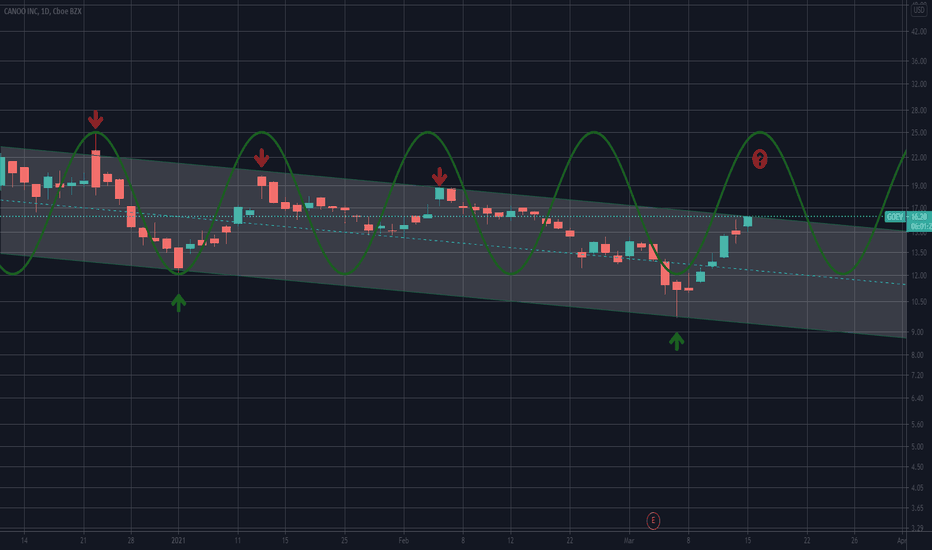This screenshot has width=932, height=550.
Task: Open the earnings E marker
Action: (x=653, y=521)
